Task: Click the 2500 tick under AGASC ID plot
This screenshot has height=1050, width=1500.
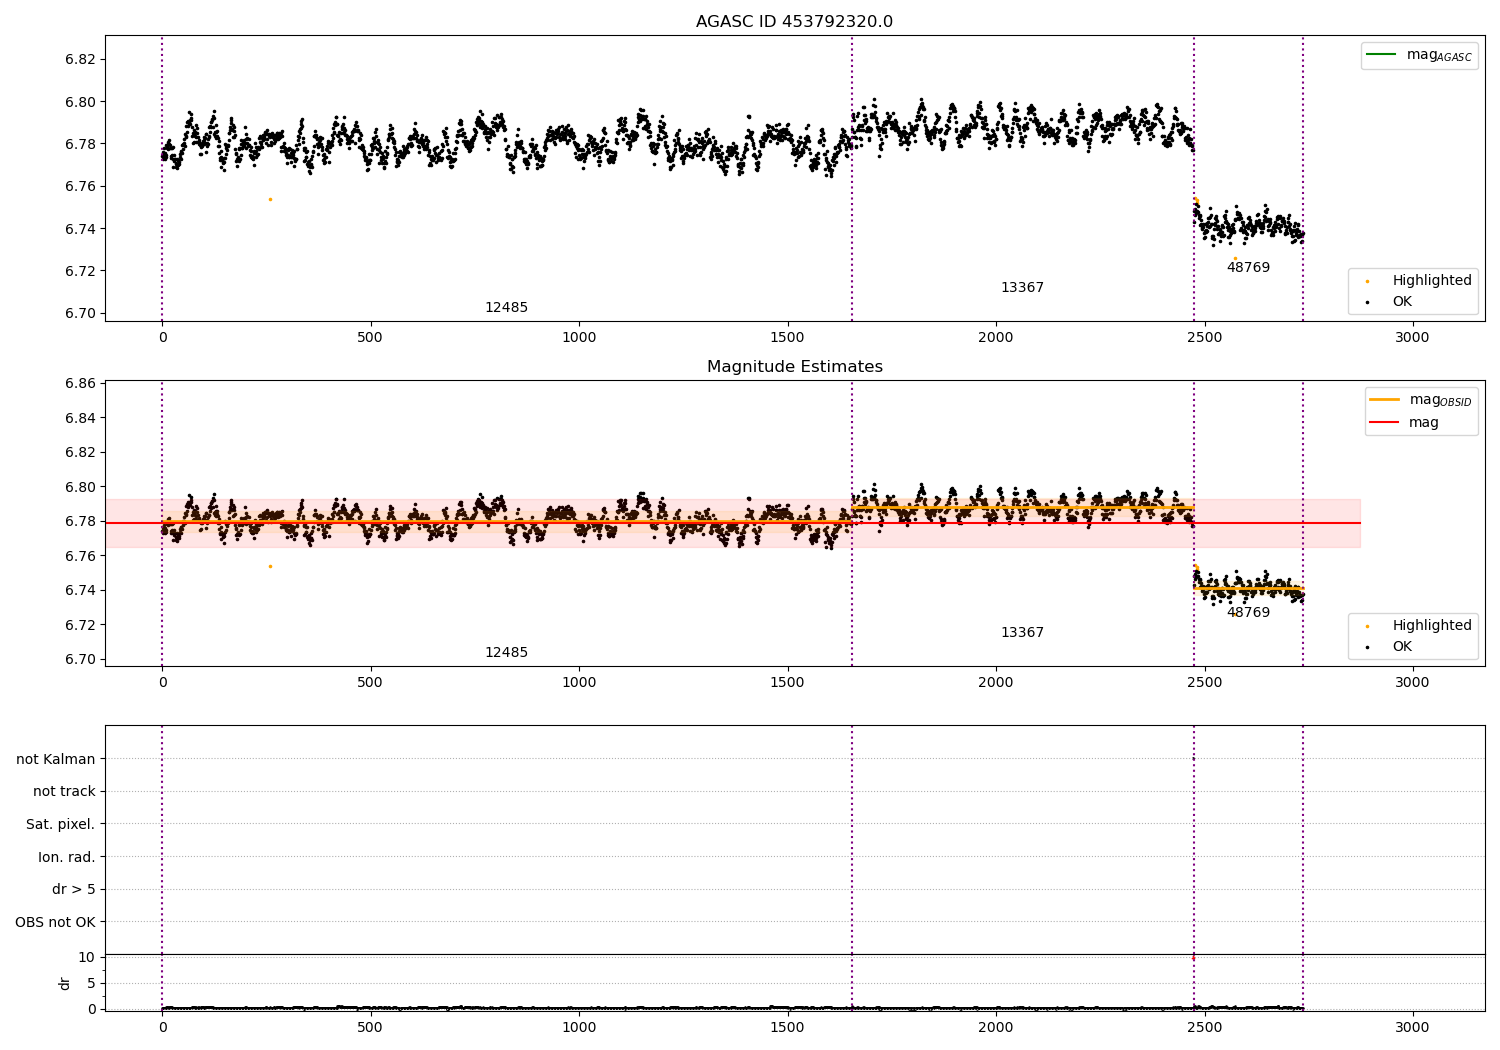Action: (x=1204, y=338)
